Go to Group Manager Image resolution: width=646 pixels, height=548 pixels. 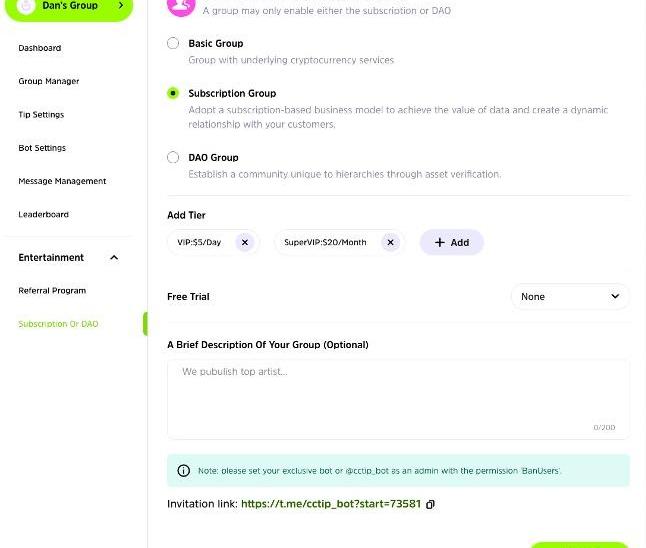[49, 82]
